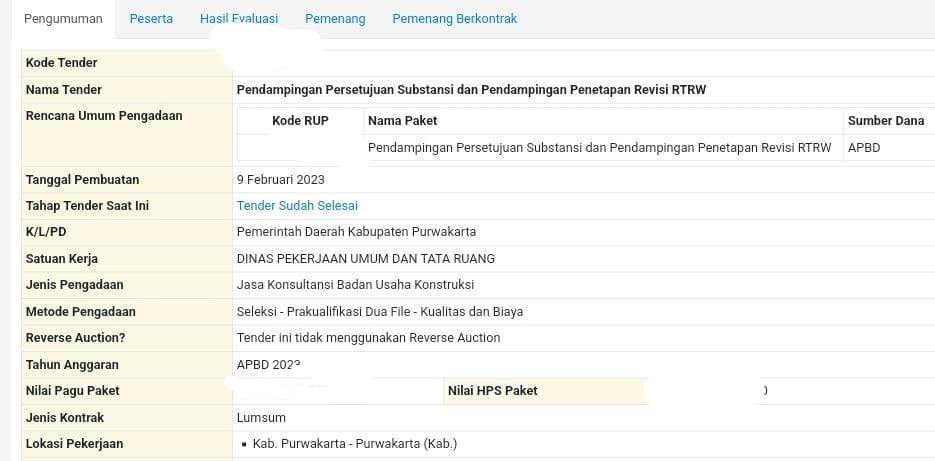The image size is (935, 461).
Task: Click the Sumber Dana column header
Action: [x=885, y=121]
